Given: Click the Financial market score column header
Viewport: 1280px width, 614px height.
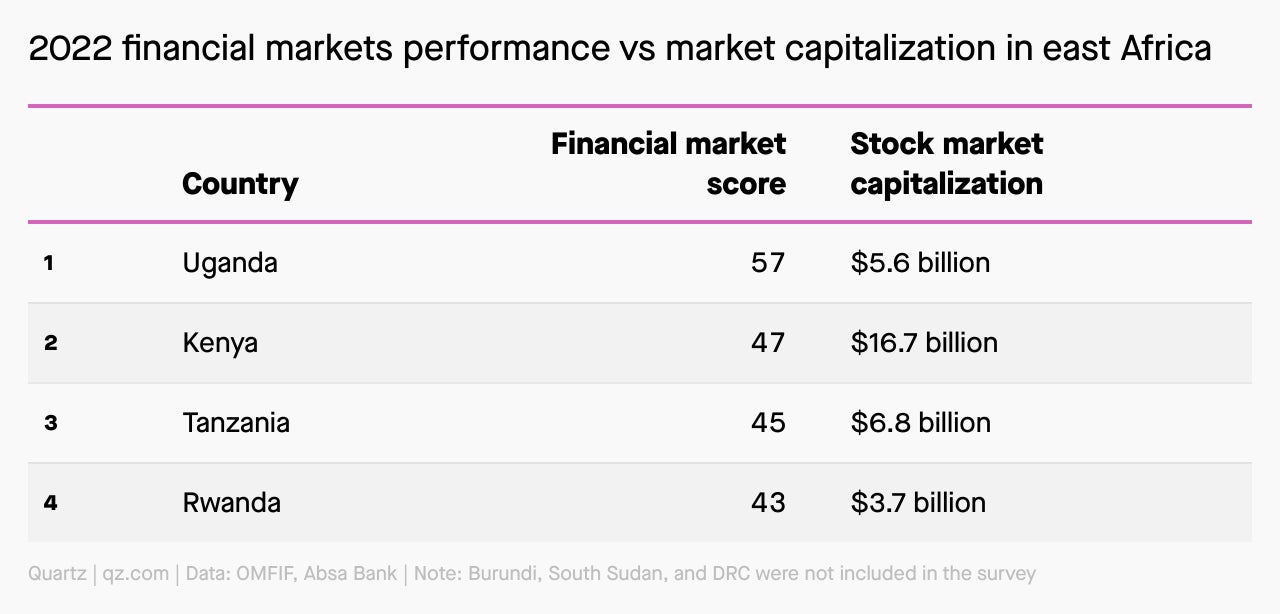Looking at the screenshot, I should pos(669,164).
